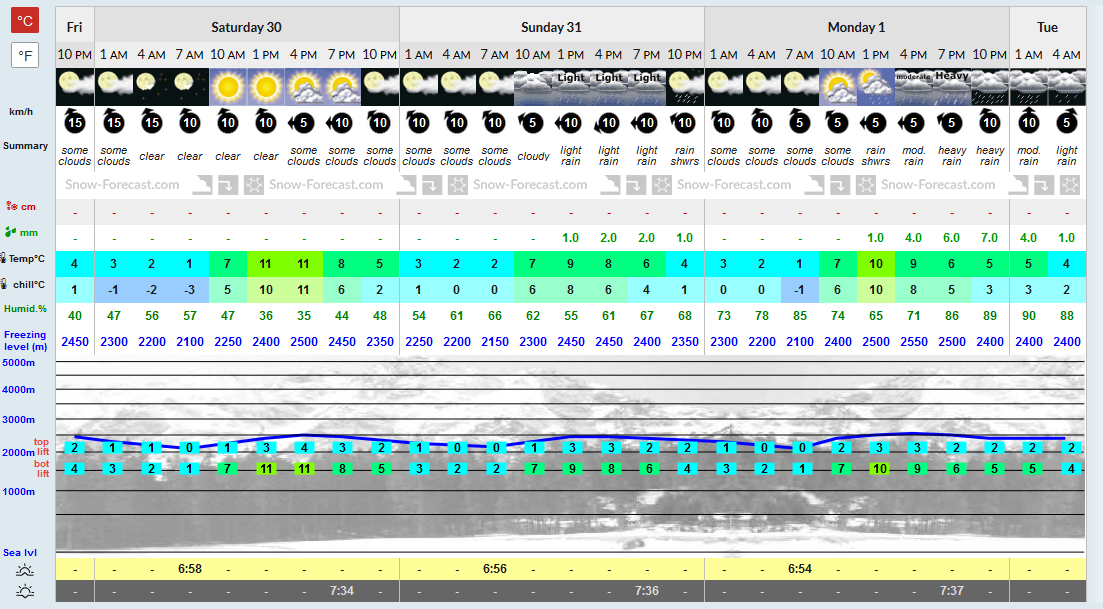
Task: Click the Monday 10 PM wind 10 arrow
Action: (990, 122)
